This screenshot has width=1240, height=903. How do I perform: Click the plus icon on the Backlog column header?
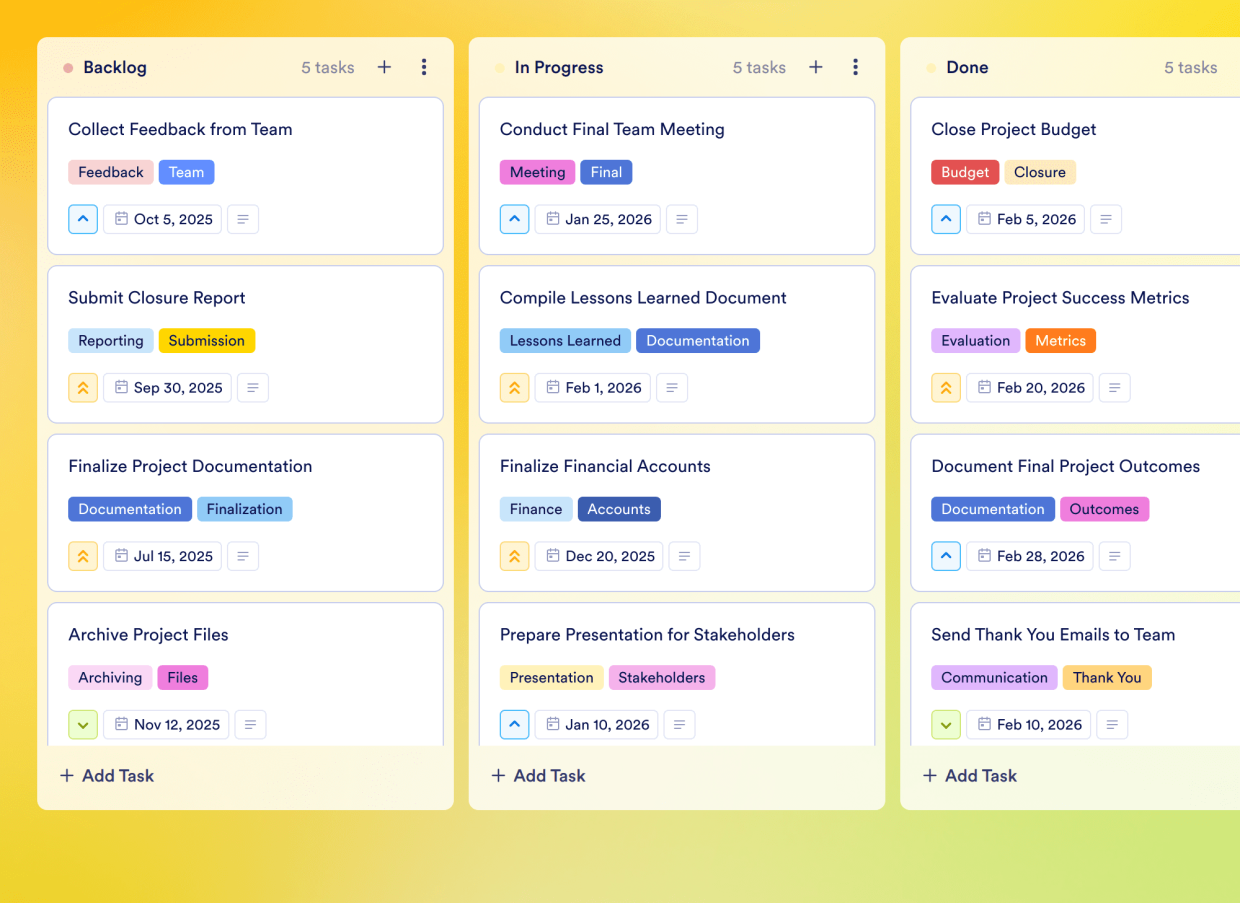click(x=384, y=67)
